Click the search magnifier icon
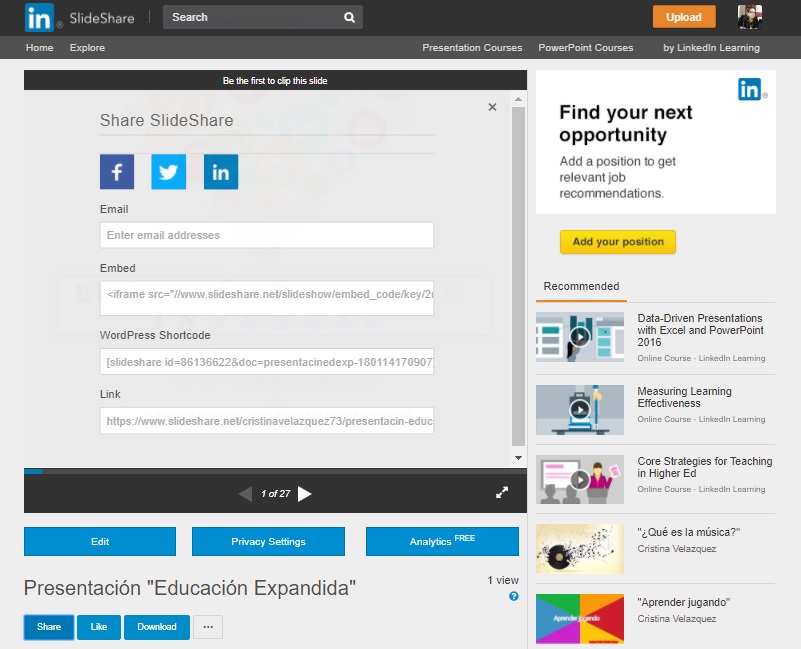 click(x=349, y=17)
